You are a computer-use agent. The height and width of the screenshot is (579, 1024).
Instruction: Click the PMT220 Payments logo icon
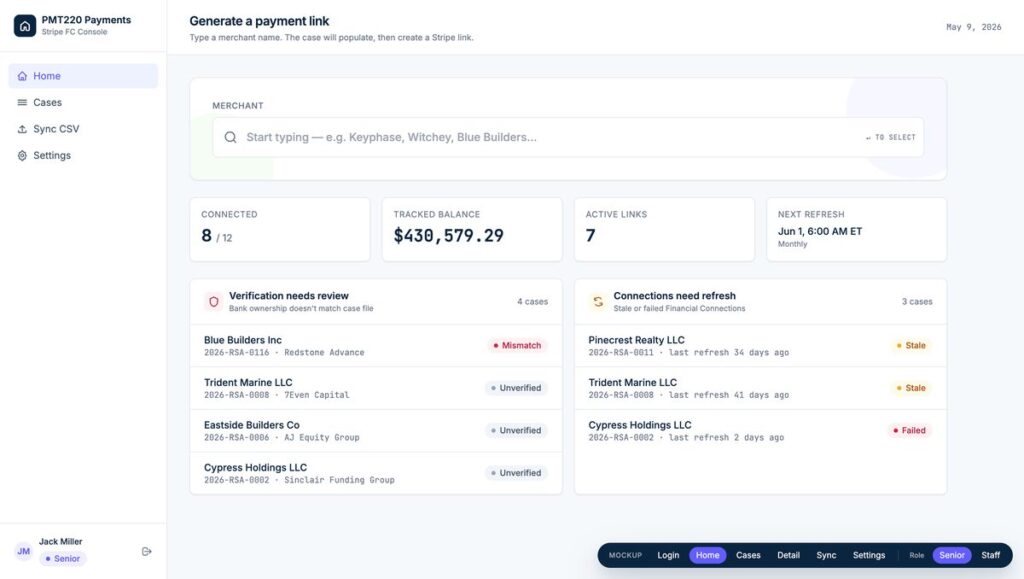(x=25, y=25)
